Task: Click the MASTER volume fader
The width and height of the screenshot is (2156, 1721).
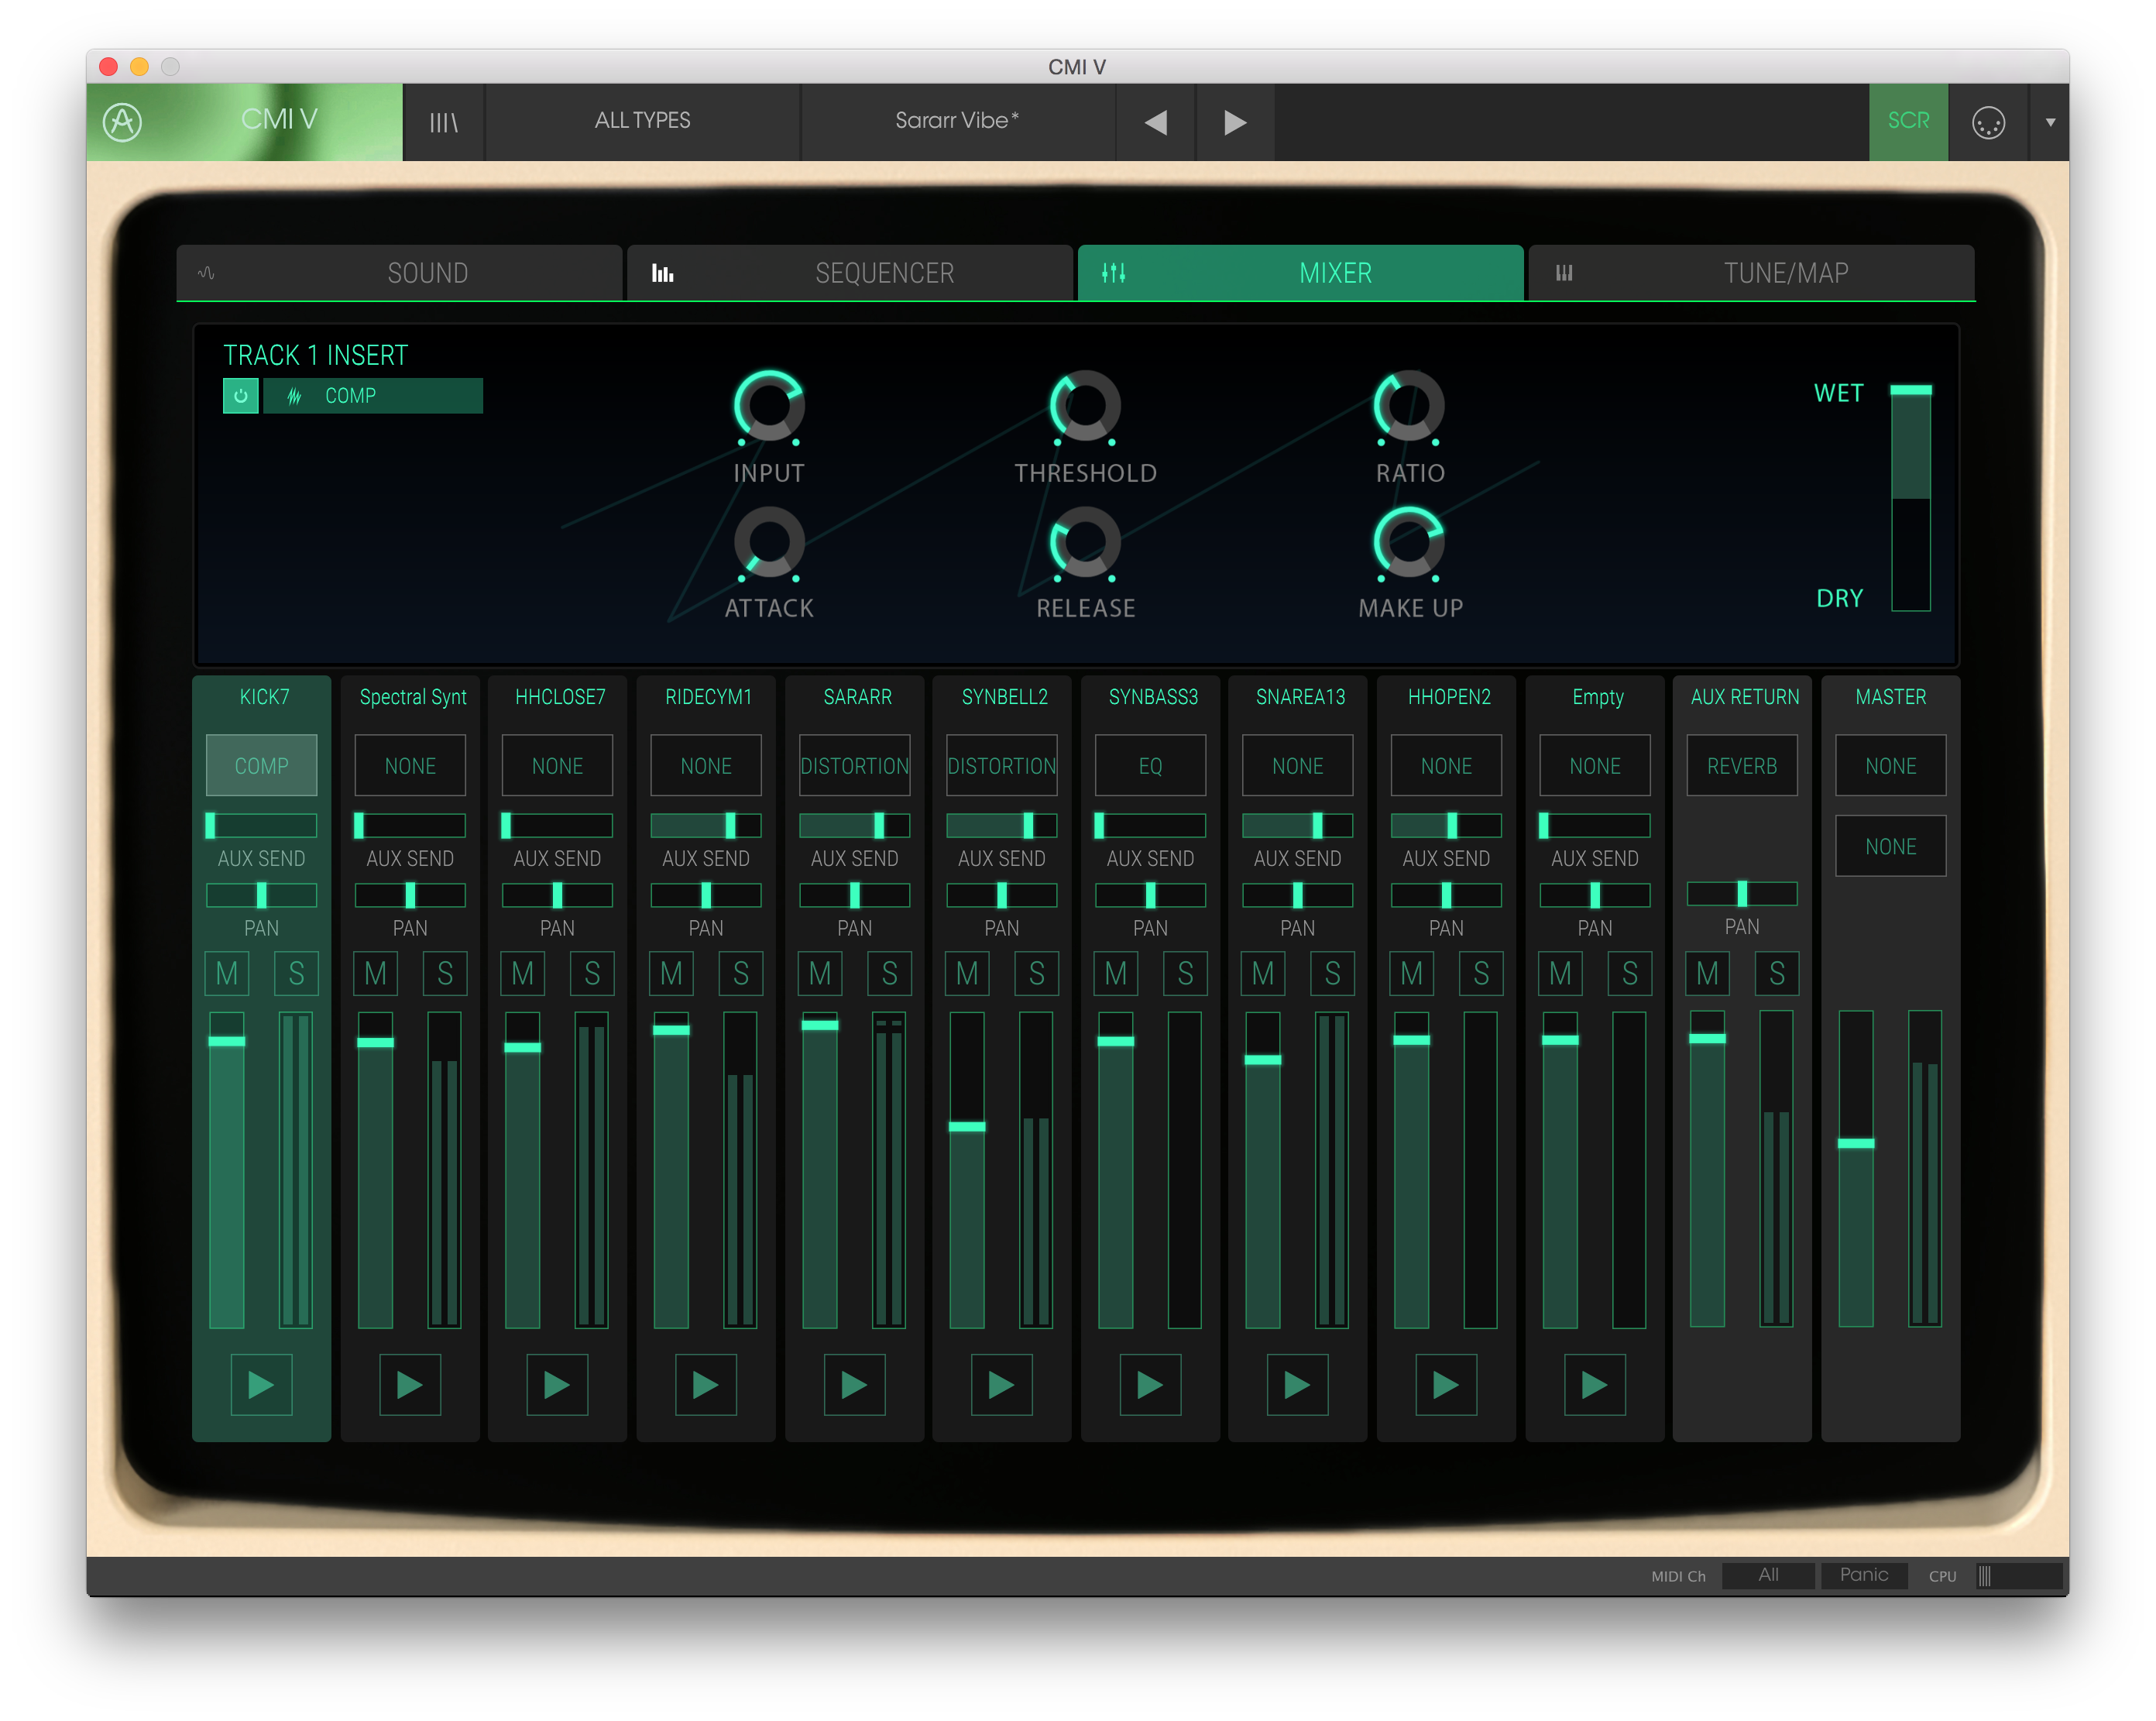Action: click(x=1856, y=1143)
